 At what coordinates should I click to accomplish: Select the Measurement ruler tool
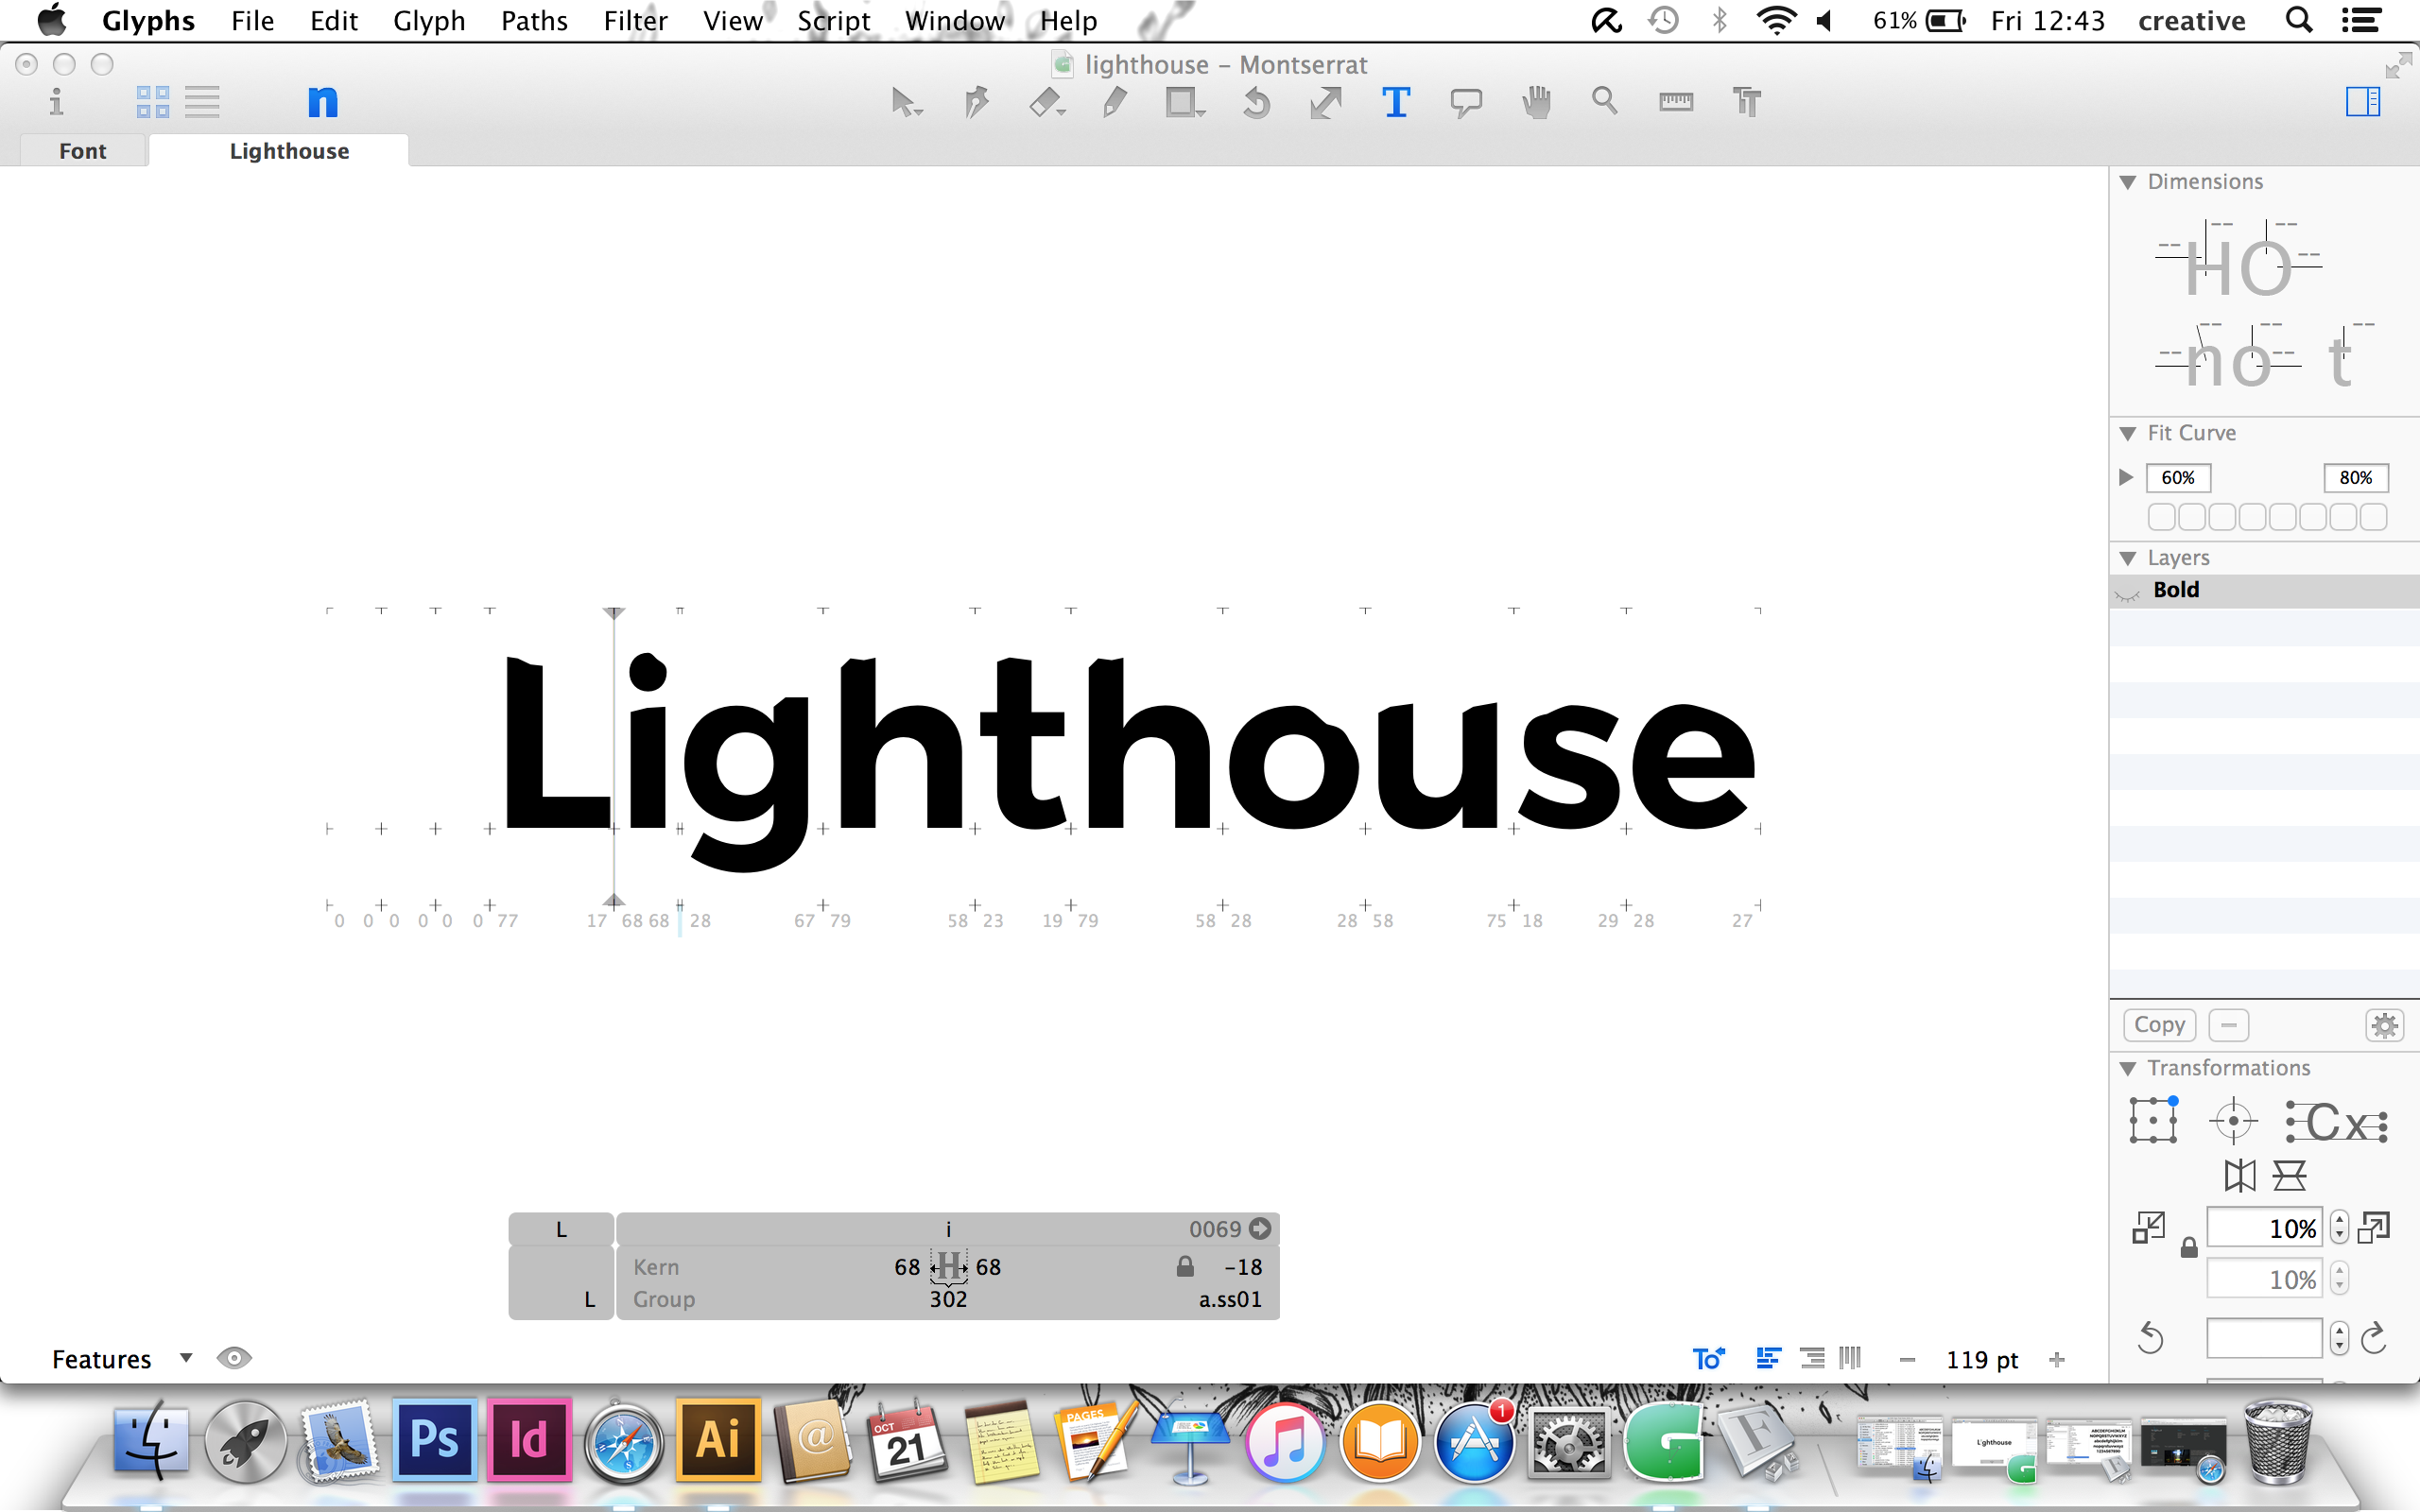1676,102
